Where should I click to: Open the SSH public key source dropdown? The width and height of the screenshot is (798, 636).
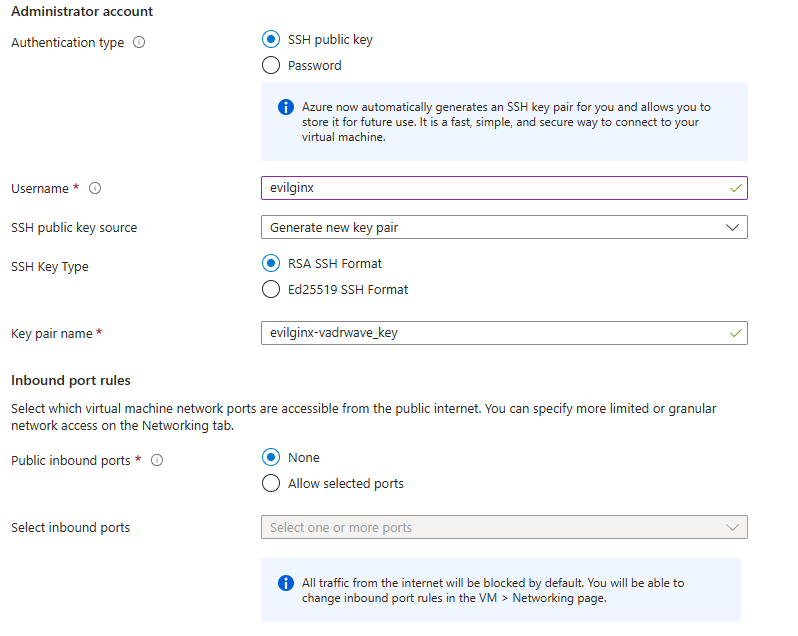click(x=504, y=227)
